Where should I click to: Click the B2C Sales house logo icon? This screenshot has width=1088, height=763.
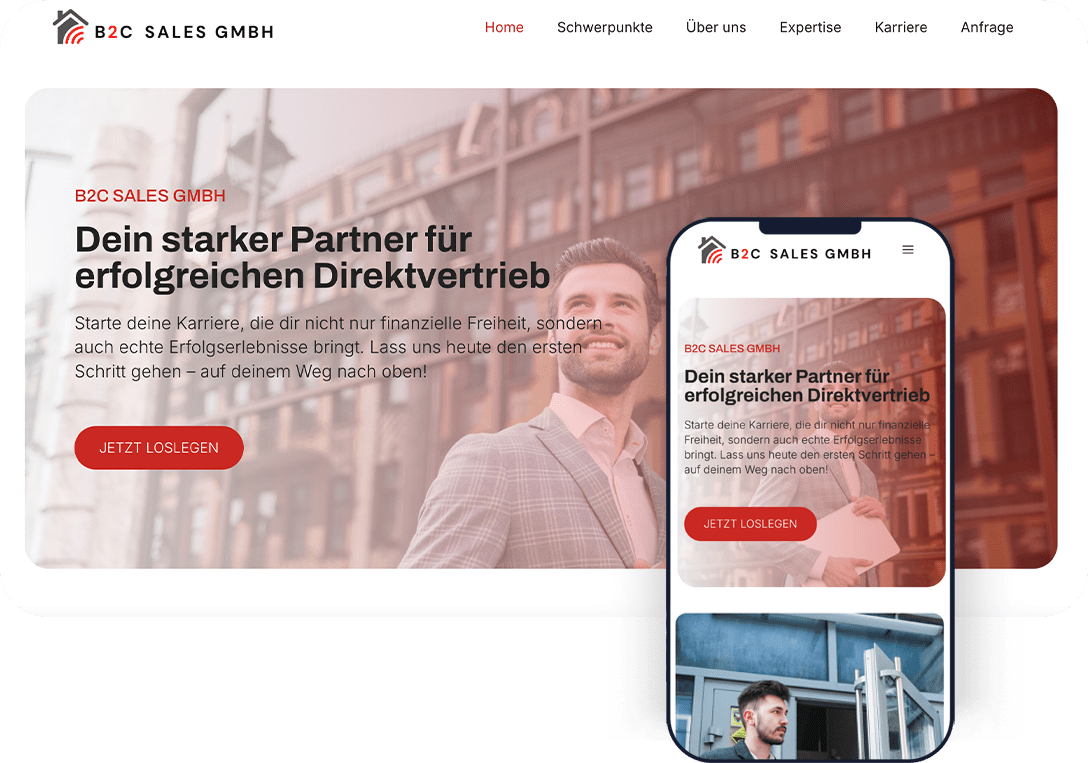click(x=70, y=27)
